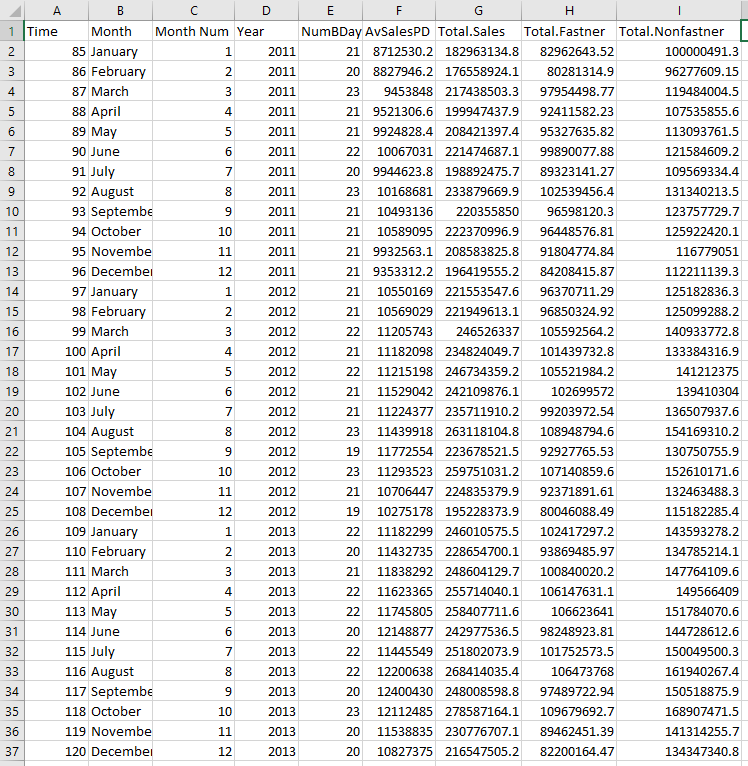Click AvSalesPD value 12400430
Screen dimensions: 748x766
pyautogui.click(x=399, y=691)
